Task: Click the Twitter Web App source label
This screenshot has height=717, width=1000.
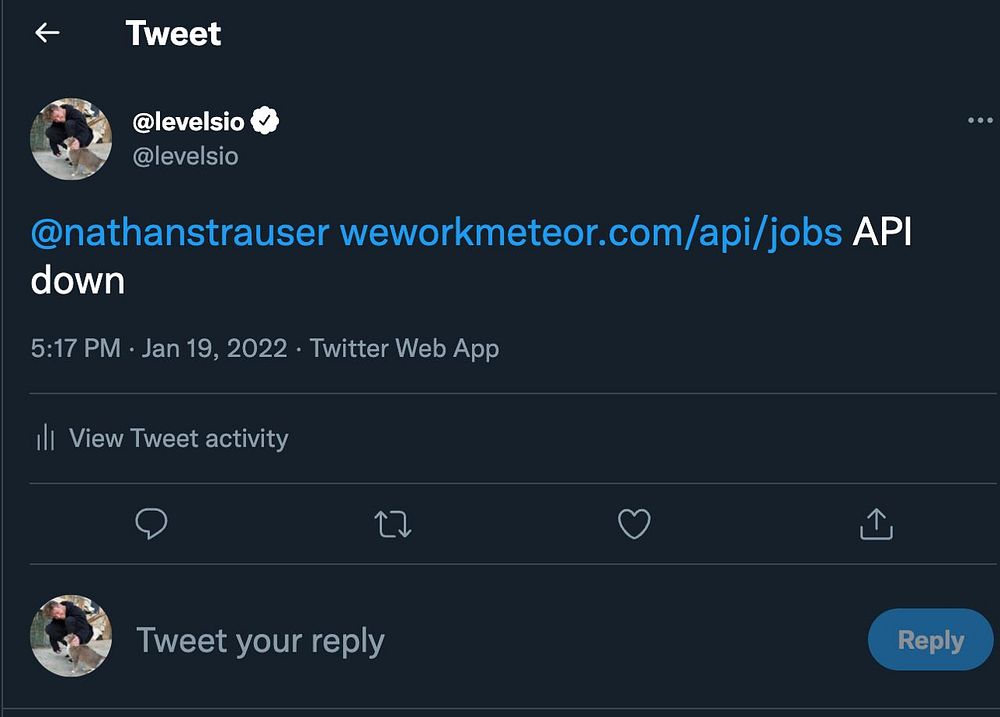Action: coord(404,349)
